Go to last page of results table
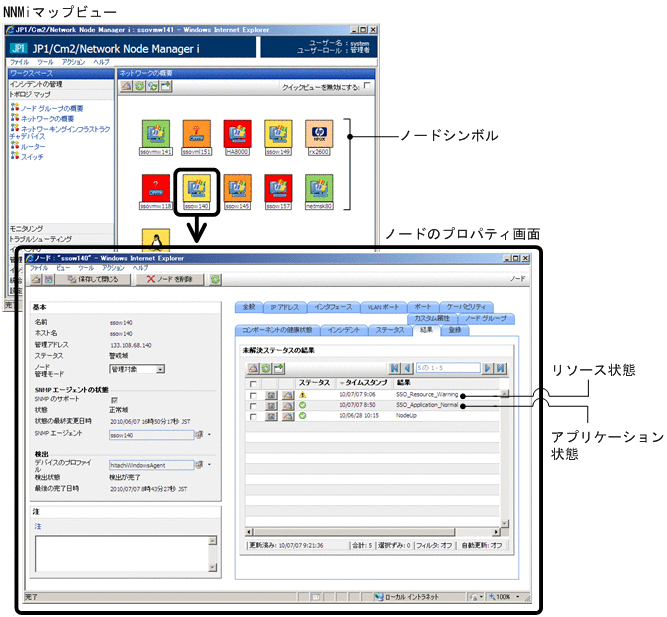 501,368
